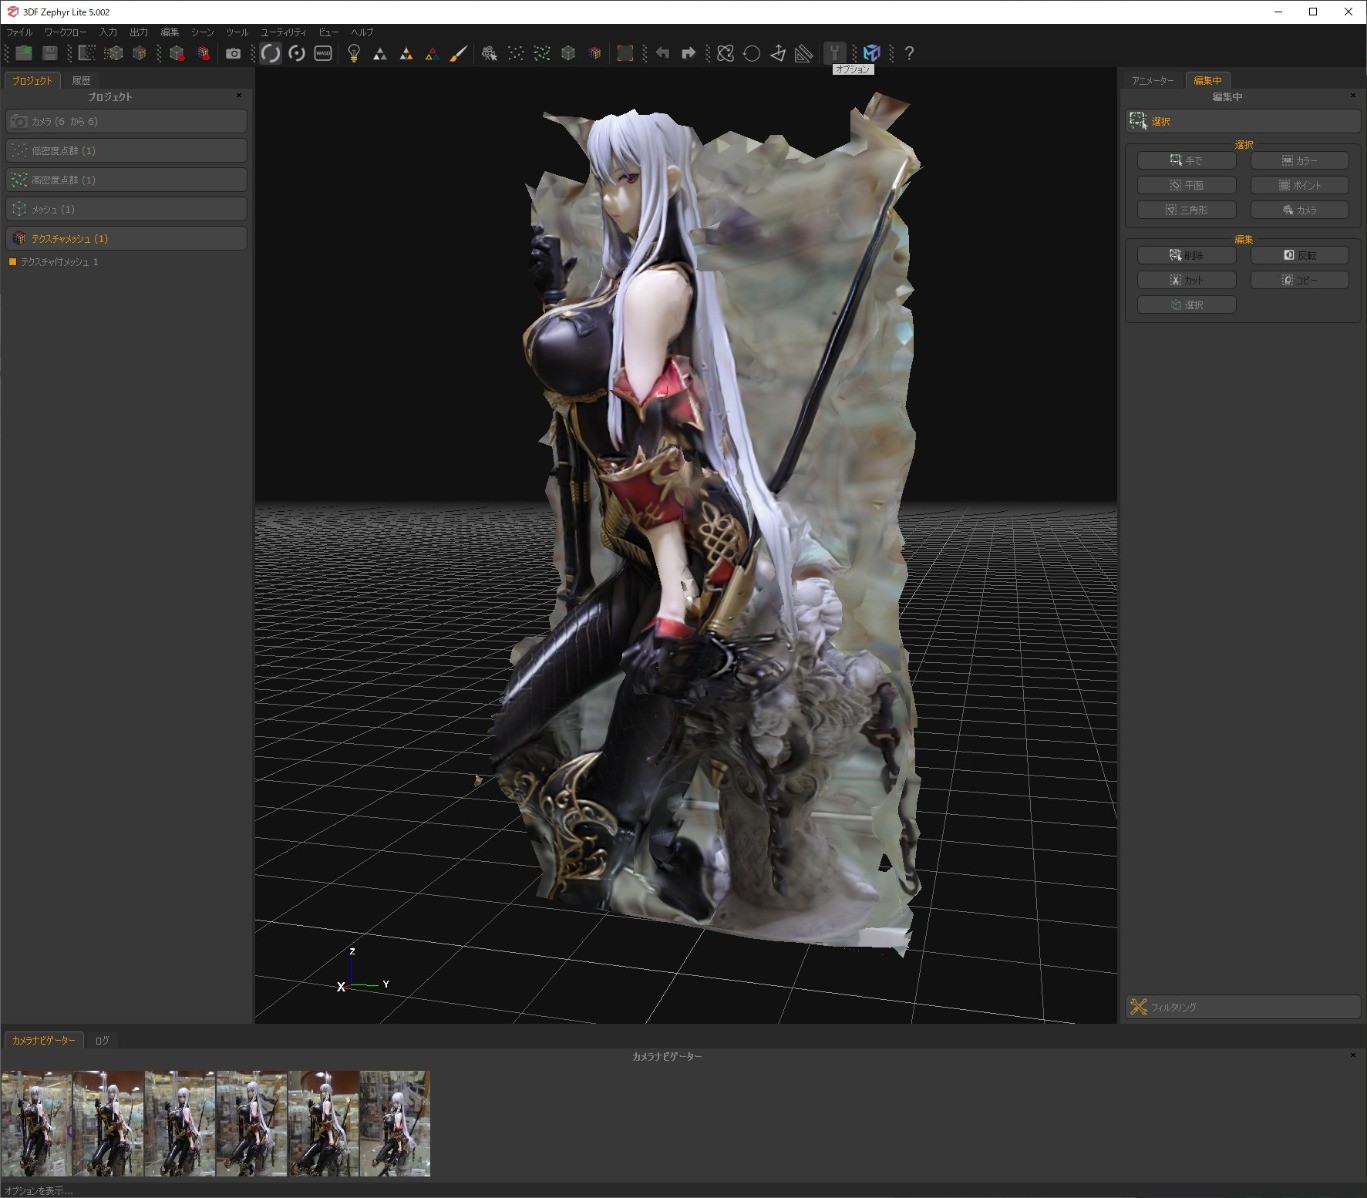Screen dimensions: 1367x1198
Task: Open the 出力 menu
Action: [x=138, y=32]
